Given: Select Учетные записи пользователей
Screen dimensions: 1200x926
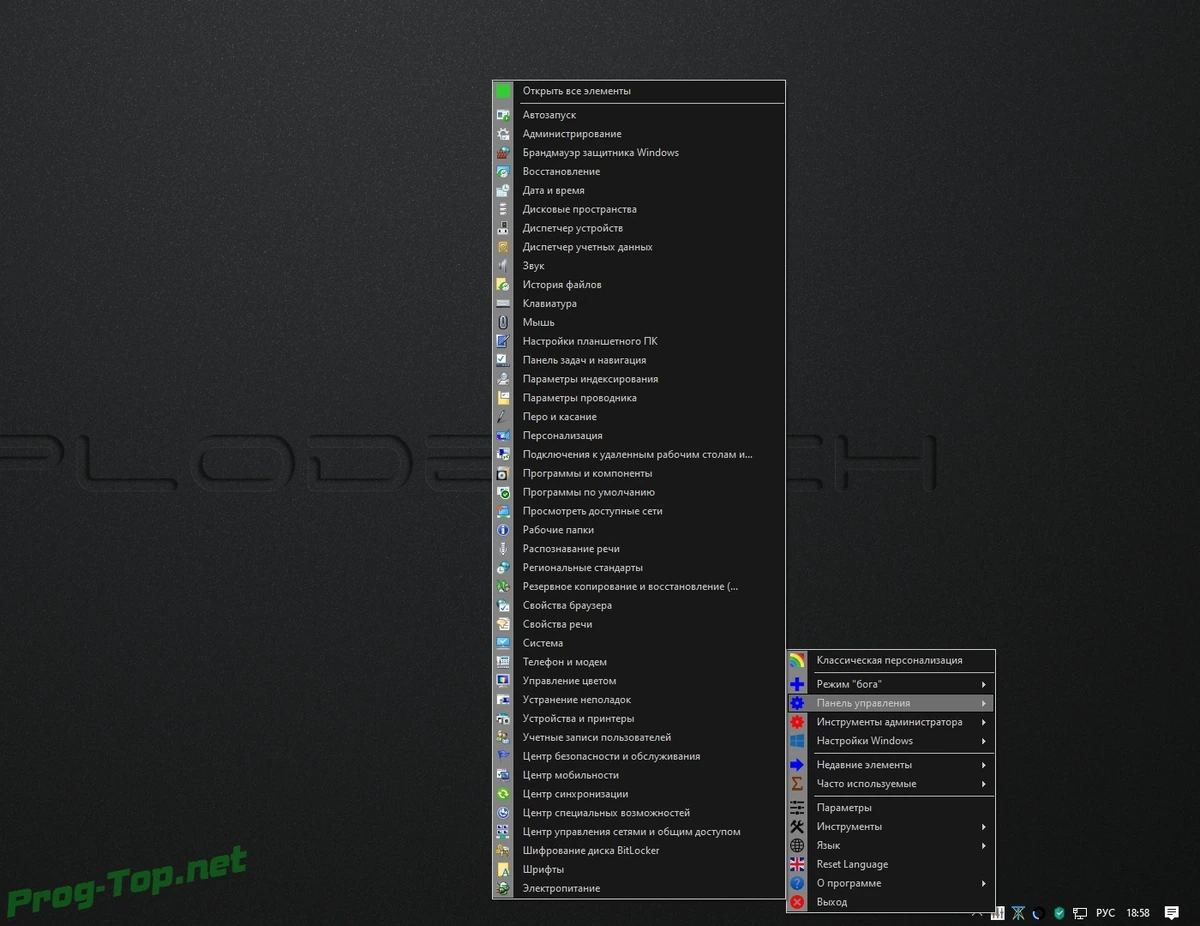Looking at the screenshot, I should [x=639, y=738].
